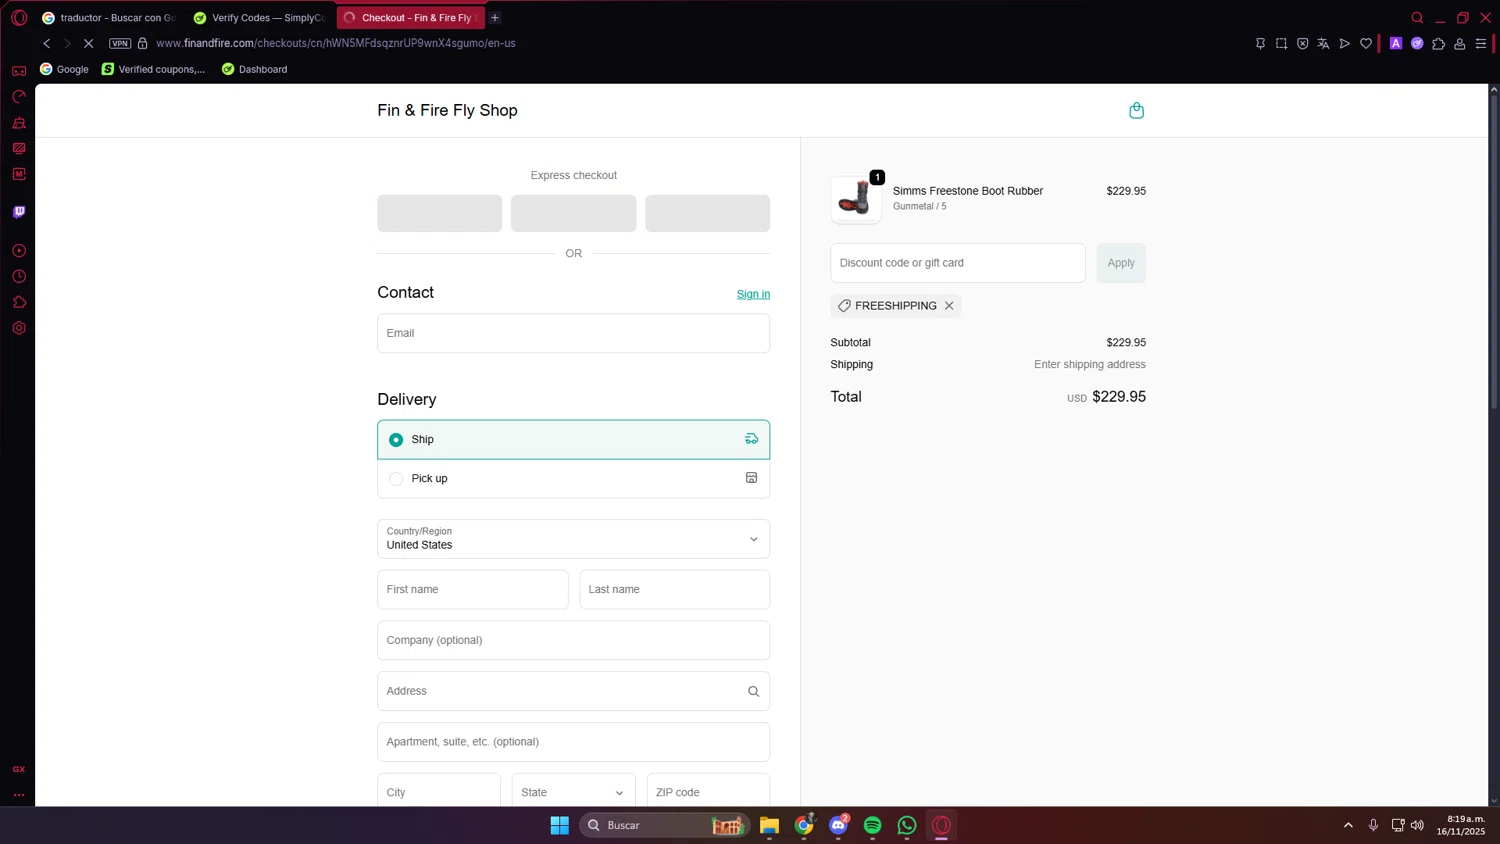The height and width of the screenshot is (844, 1500).
Task: Select the Ship delivery option
Action: click(573, 439)
